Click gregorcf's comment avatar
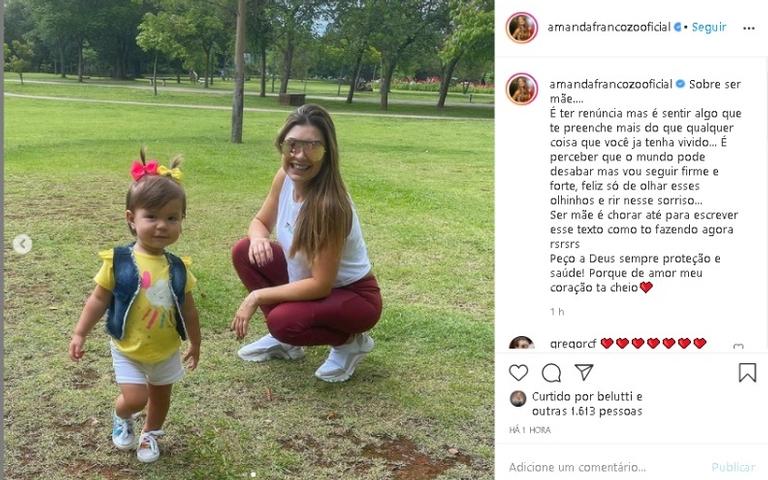The height and width of the screenshot is (480, 768). [x=522, y=342]
